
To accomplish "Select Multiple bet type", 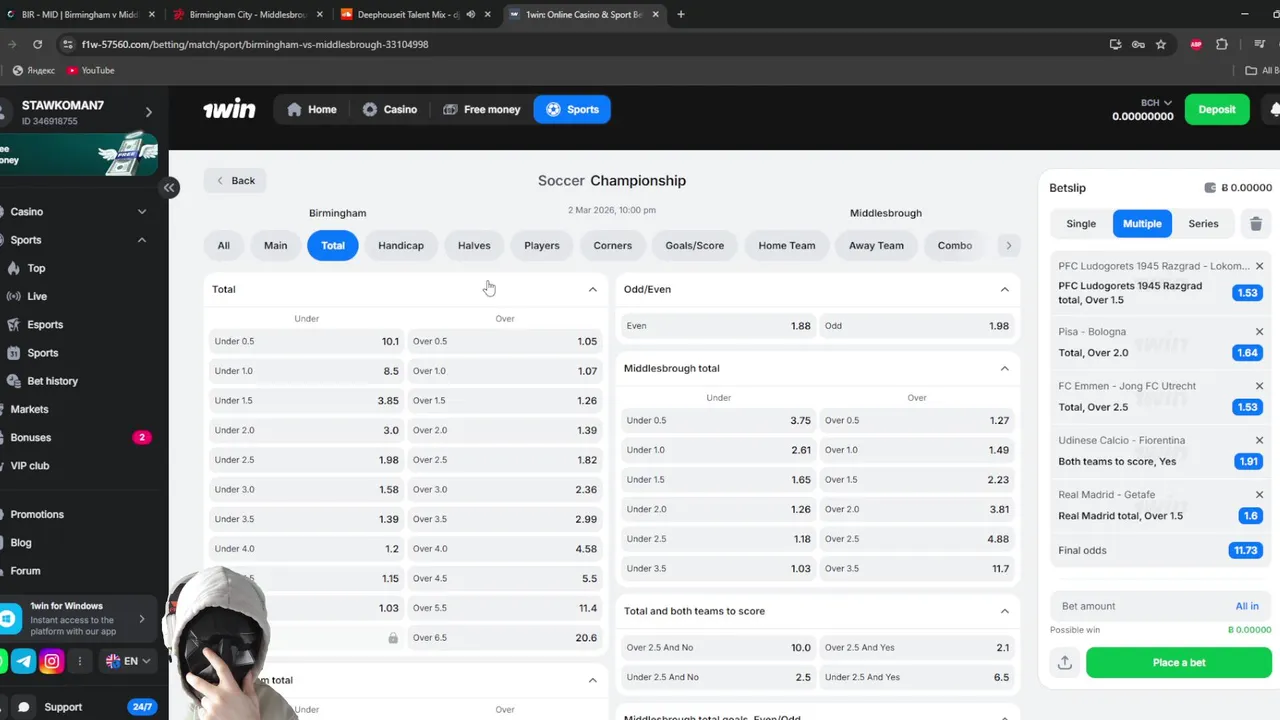I will [1142, 224].
